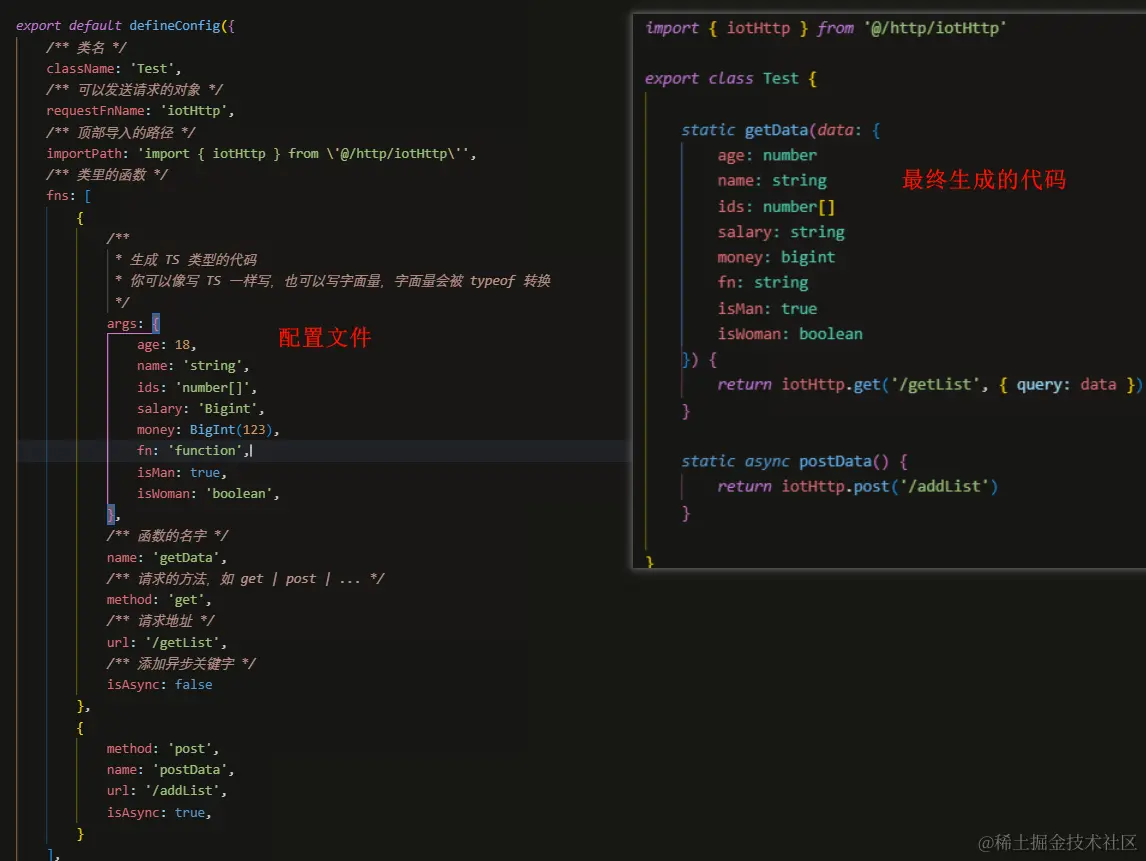Click the typeof 转换 comment line

[333, 281]
